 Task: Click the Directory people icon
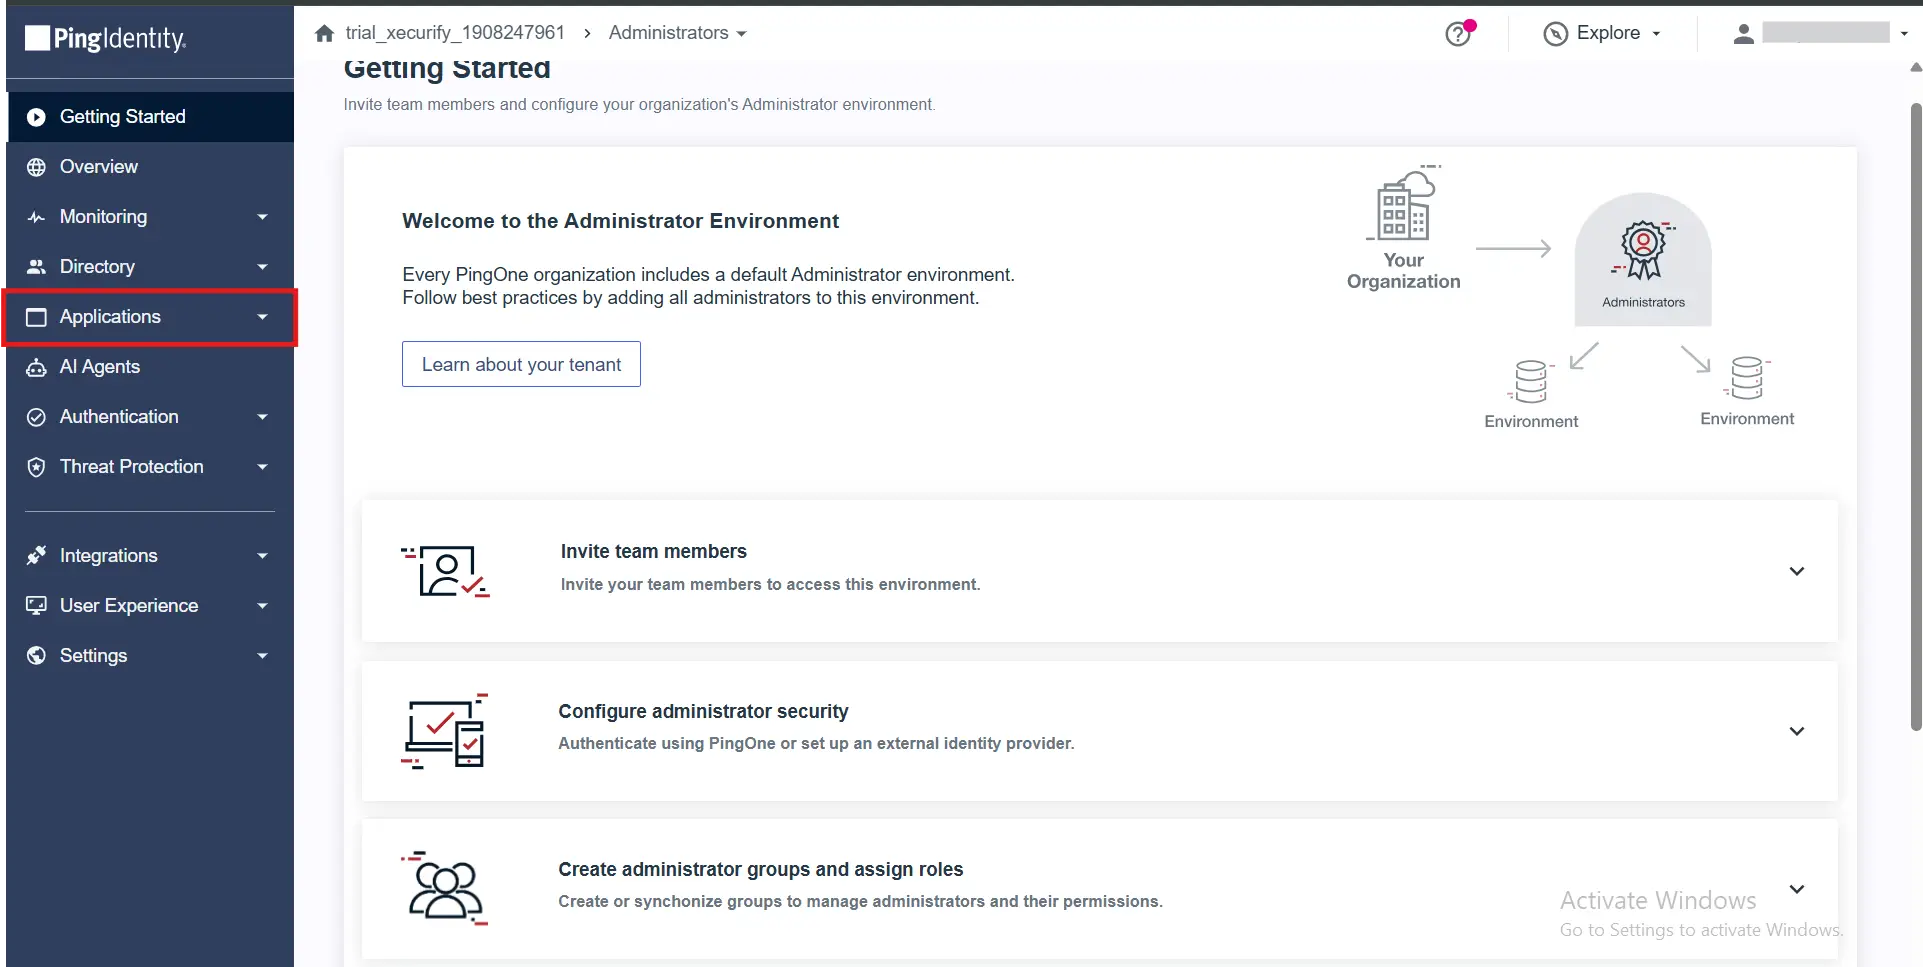click(x=36, y=267)
